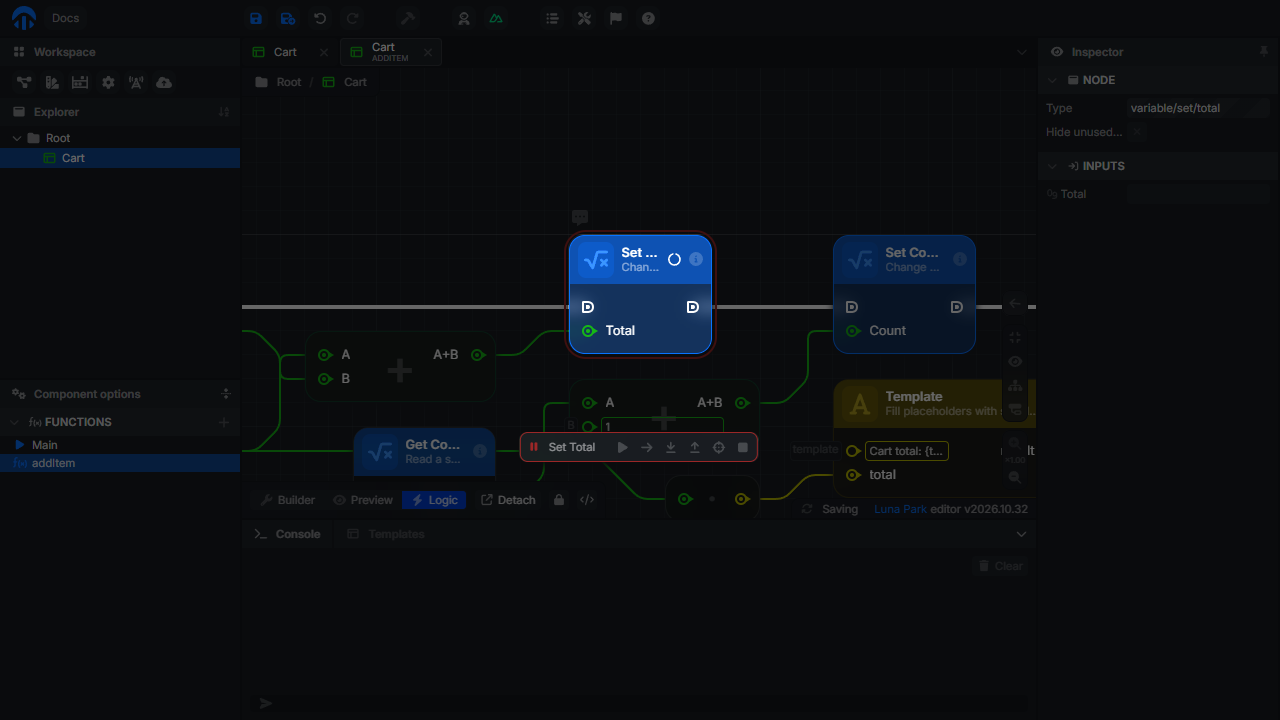Switch to the Templates tab
Screen dimensions: 1280x720
[x=386, y=534]
